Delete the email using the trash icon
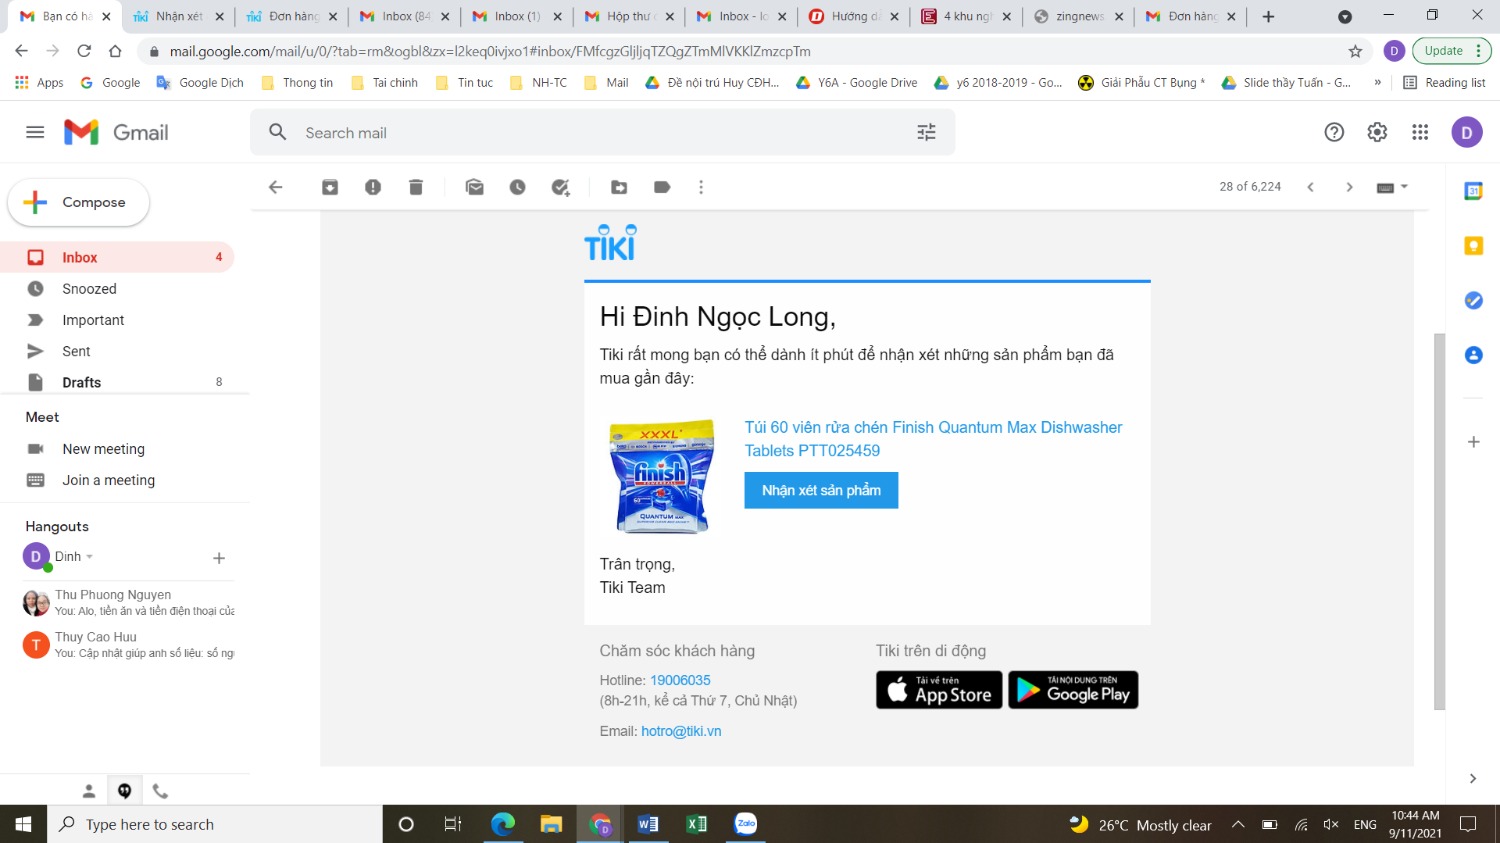The image size is (1500, 843). click(416, 187)
